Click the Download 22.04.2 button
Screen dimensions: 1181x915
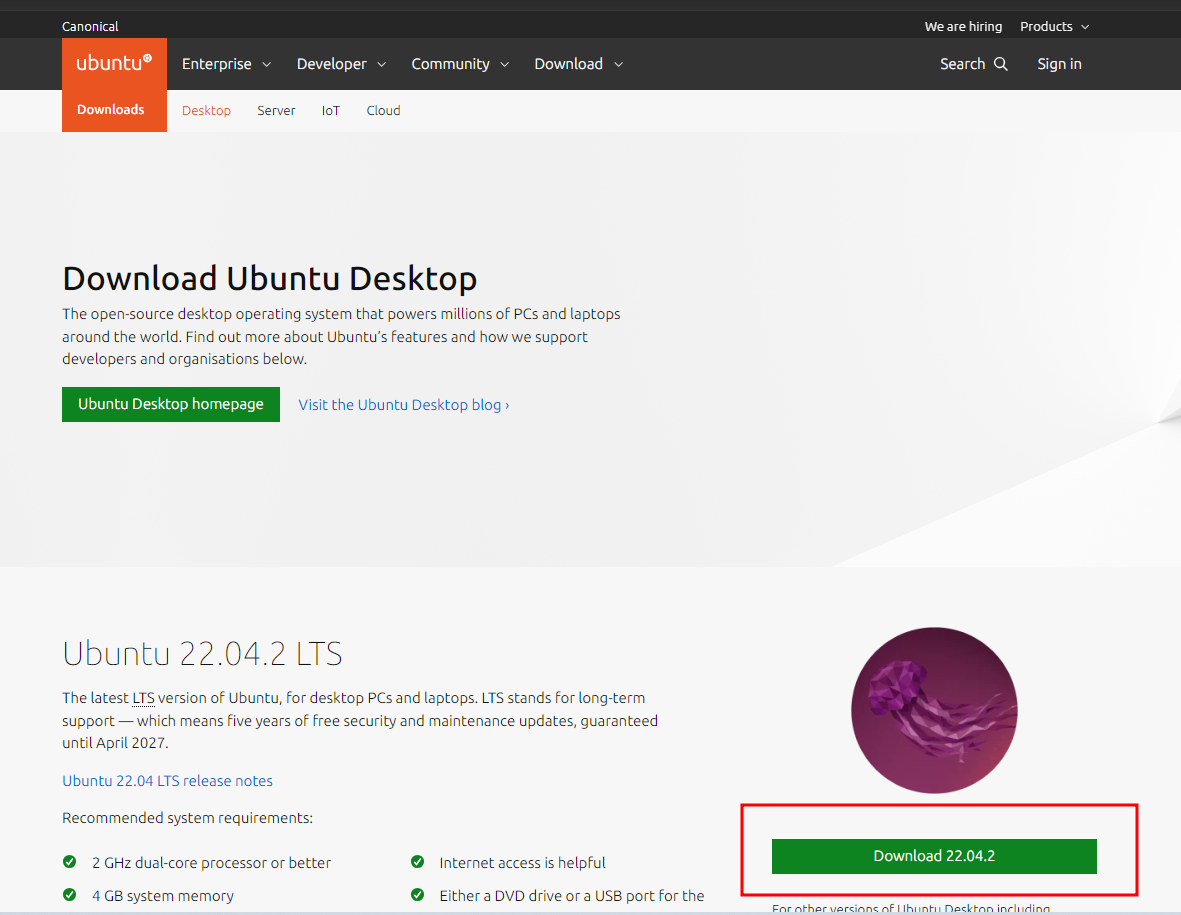(934, 856)
